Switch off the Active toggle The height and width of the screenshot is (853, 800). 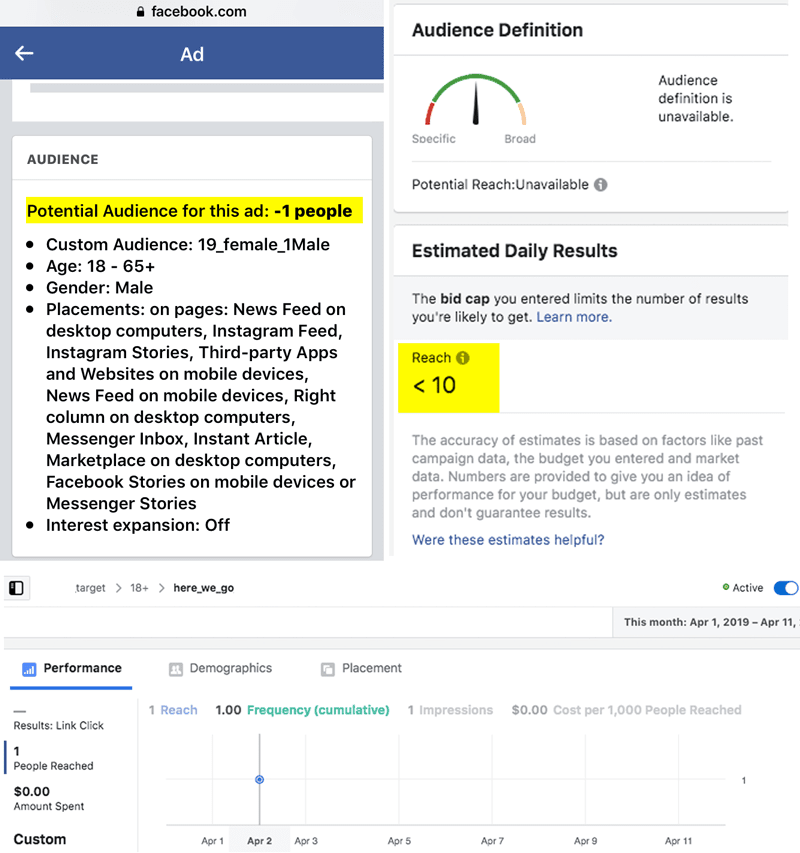coord(786,588)
